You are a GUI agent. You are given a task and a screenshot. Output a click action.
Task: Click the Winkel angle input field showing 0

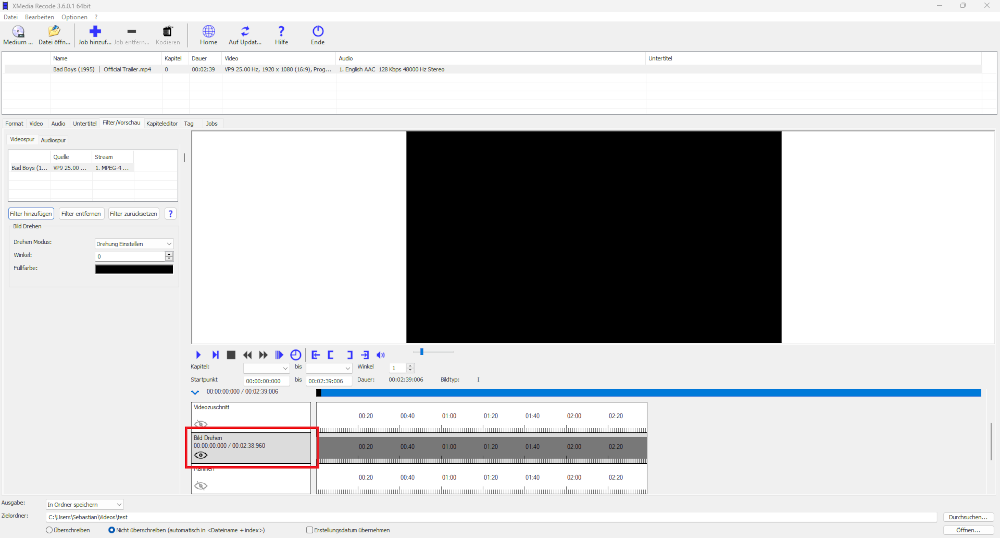click(130, 256)
